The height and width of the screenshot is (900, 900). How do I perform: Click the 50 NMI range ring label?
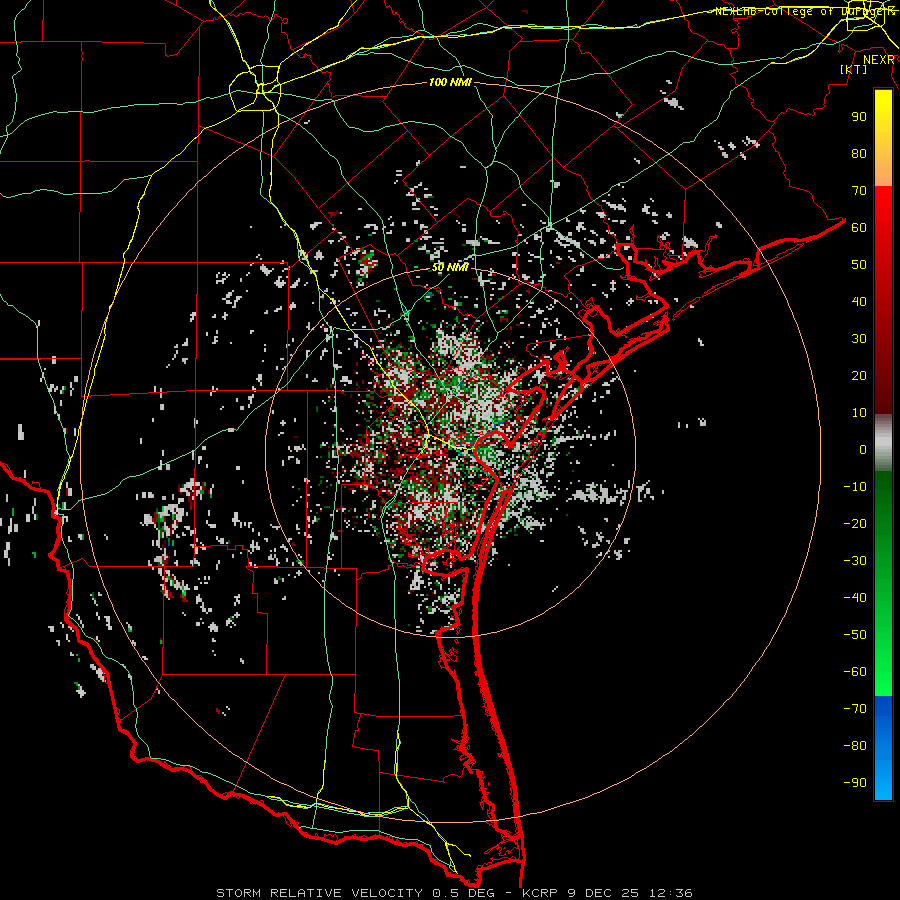[451, 267]
